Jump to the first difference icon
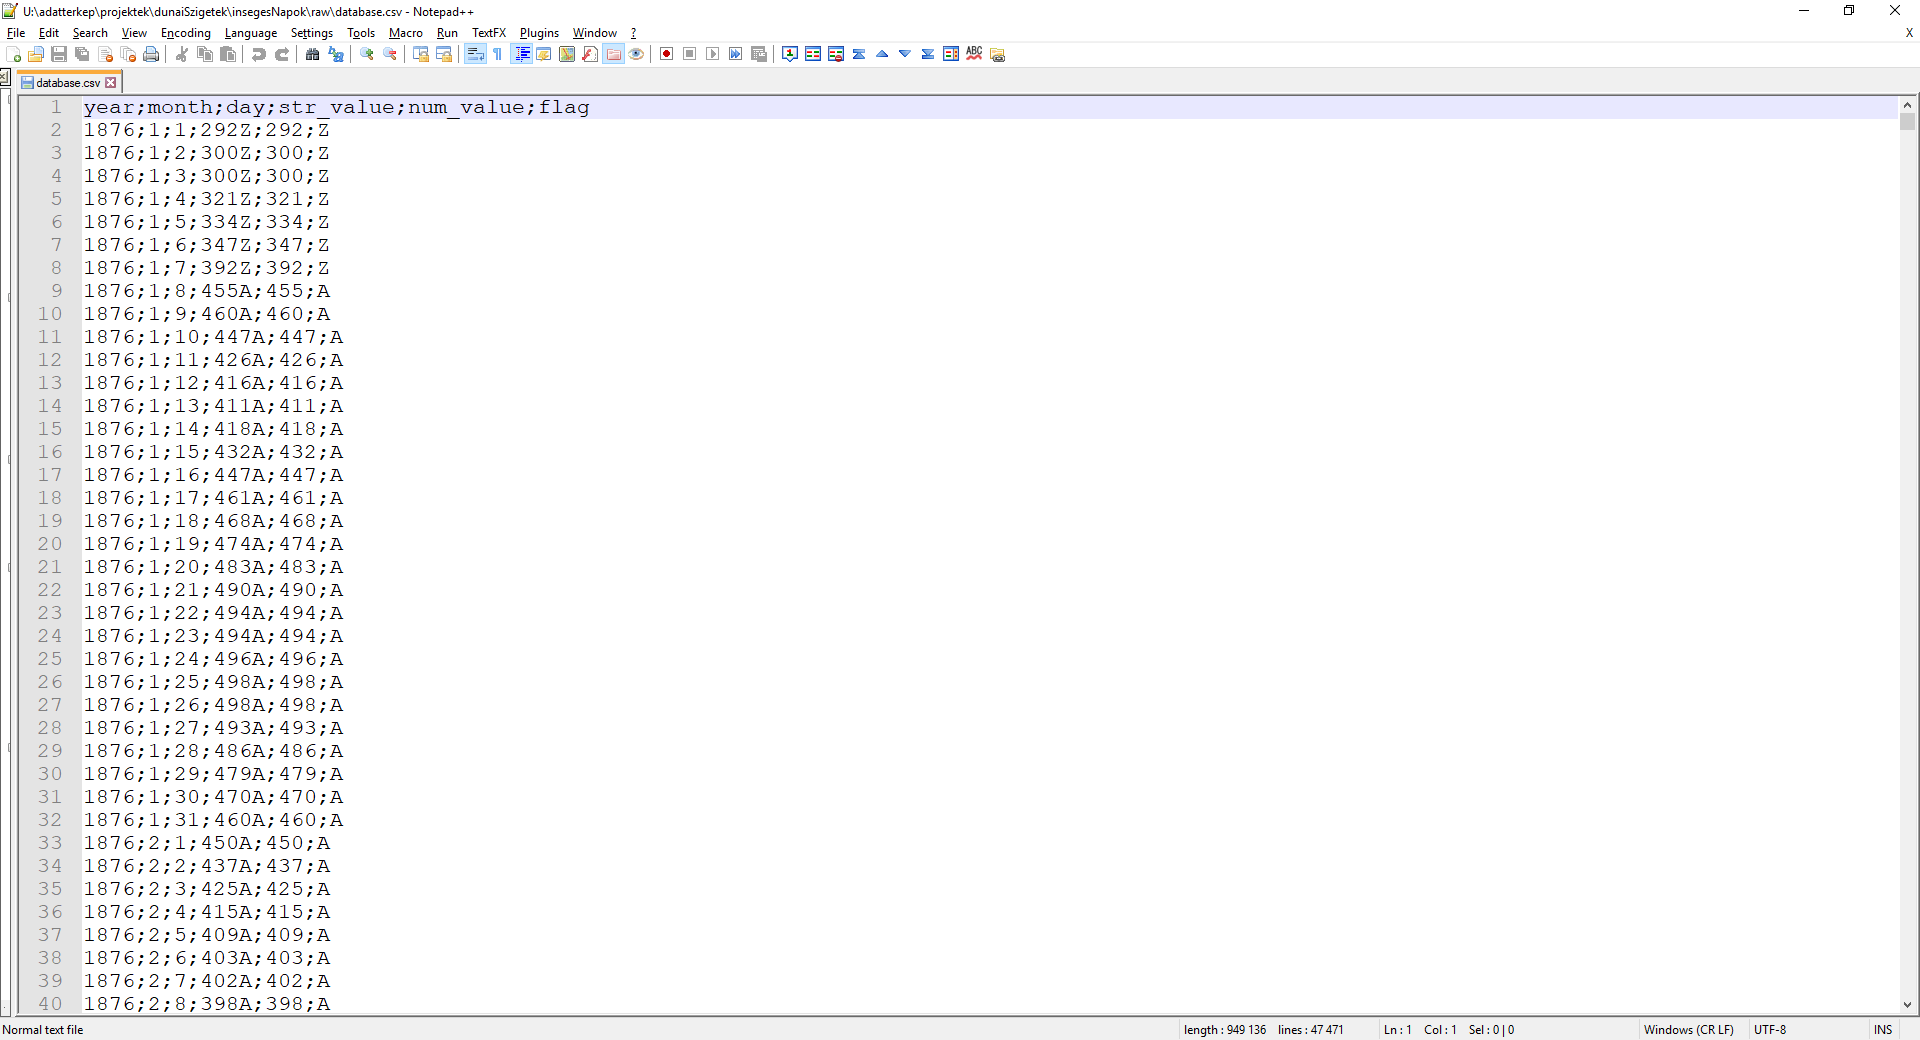This screenshot has width=1920, height=1040. tap(859, 54)
